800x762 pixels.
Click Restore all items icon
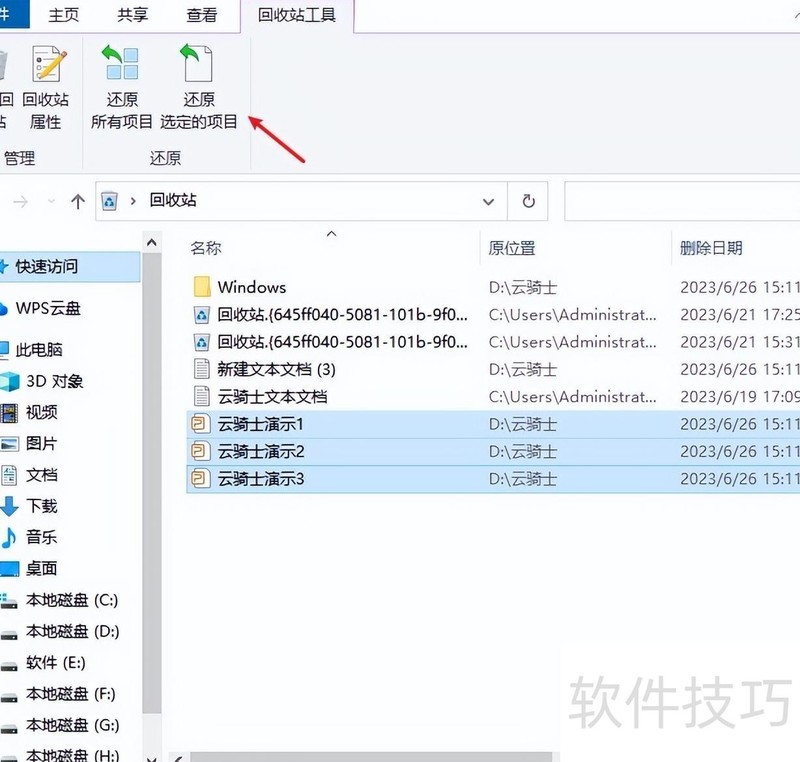pos(120,63)
